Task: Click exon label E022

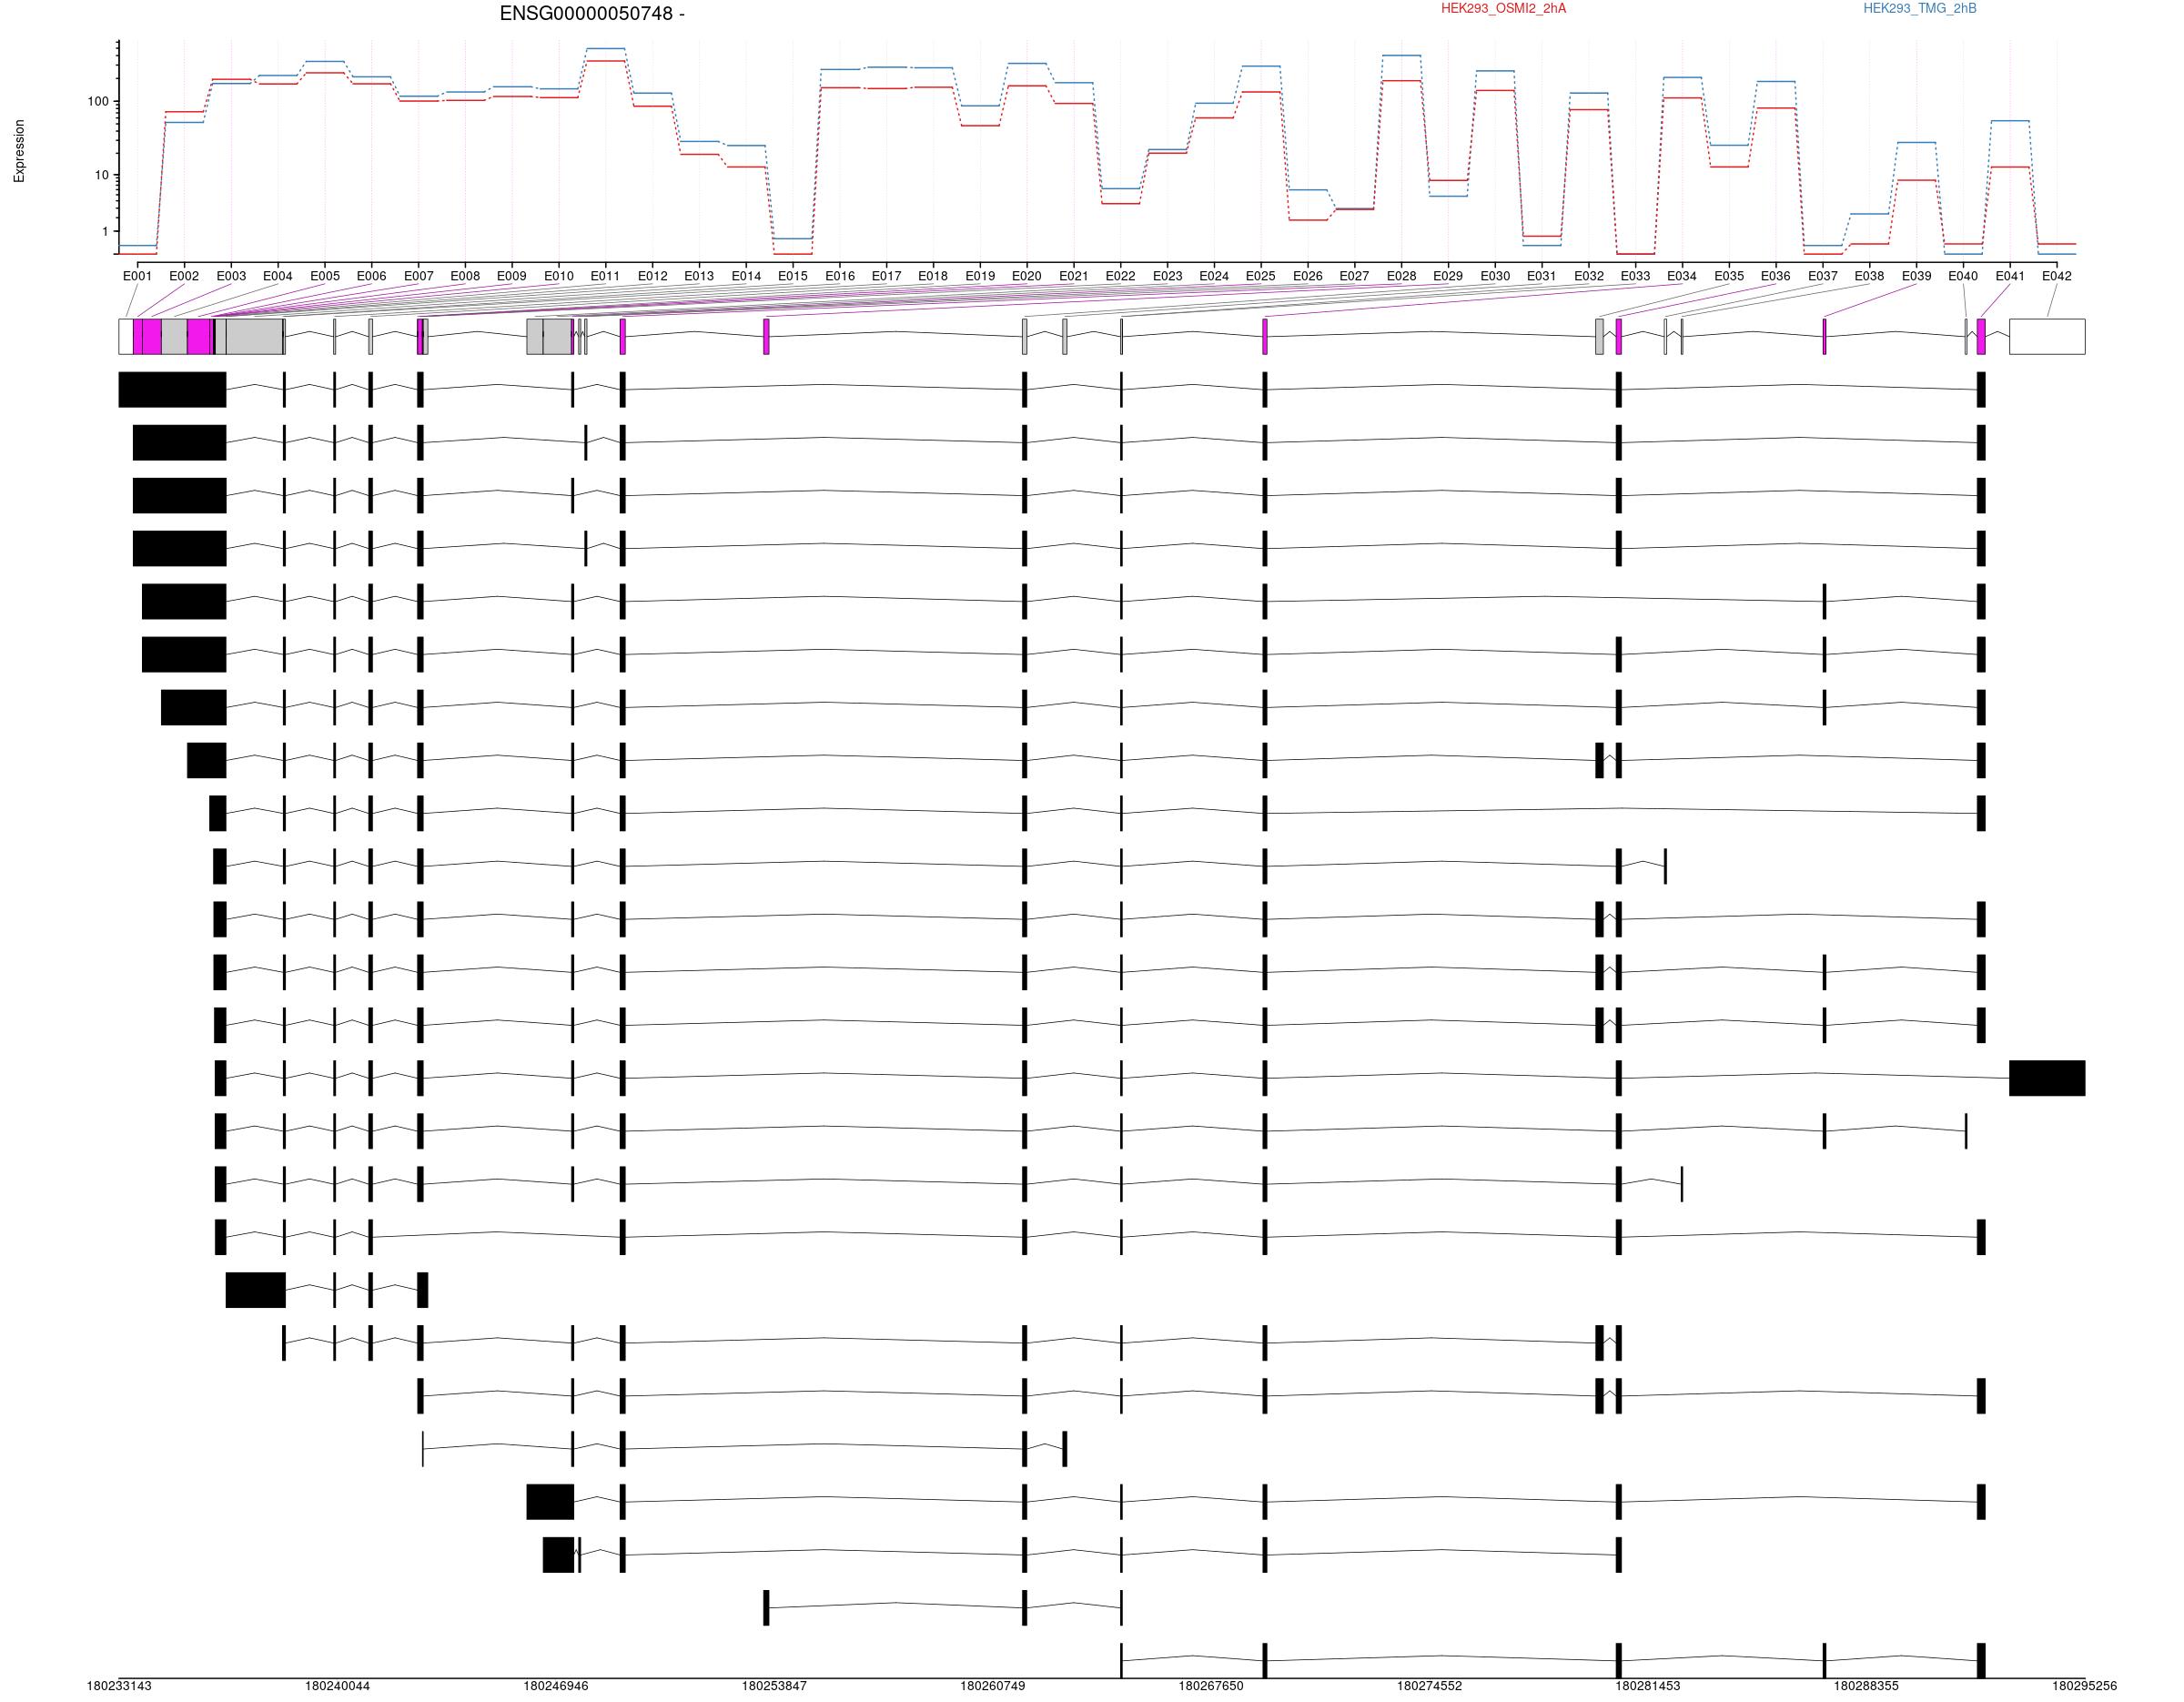Action: coord(1120,276)
